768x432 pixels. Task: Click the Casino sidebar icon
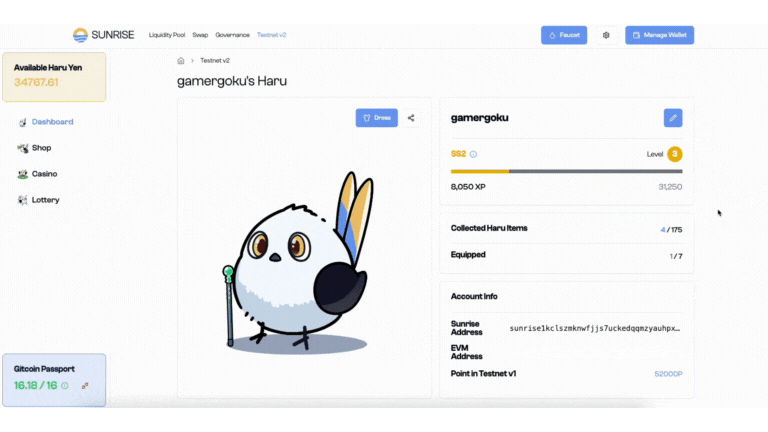pyautogui.click(x=23, y=174)
